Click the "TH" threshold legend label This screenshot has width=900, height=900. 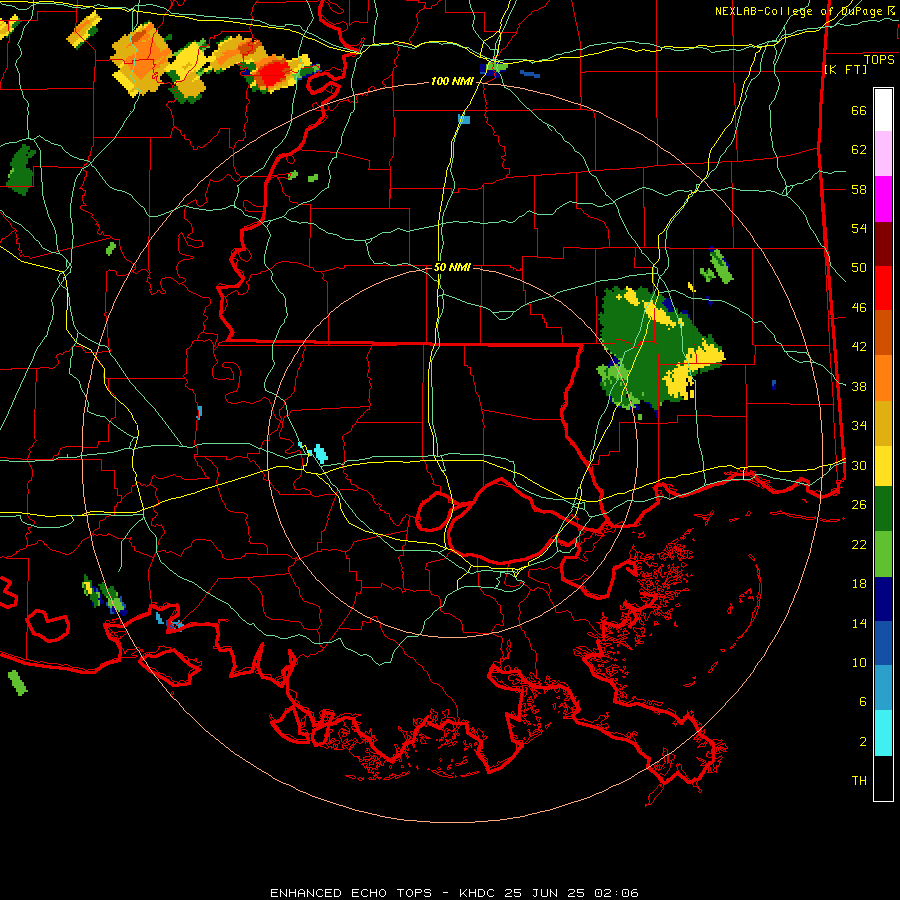tap(859, 781)
